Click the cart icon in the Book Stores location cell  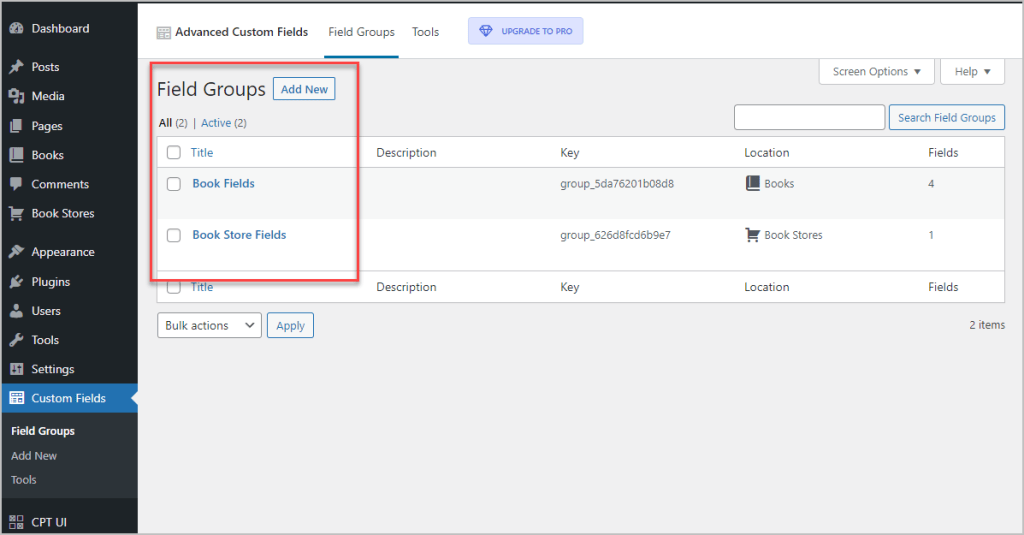coord(753,235)
